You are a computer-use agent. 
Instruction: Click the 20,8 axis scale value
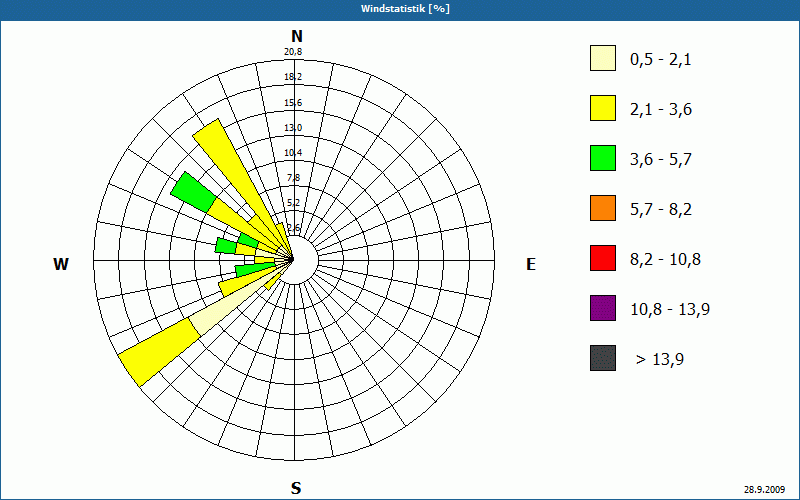tap(293, 52)
